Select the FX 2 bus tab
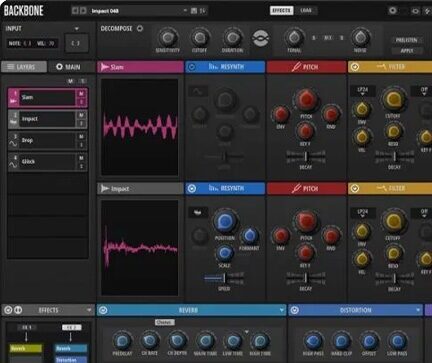Viewport: 432px width, 363px height. click(71, 328)
